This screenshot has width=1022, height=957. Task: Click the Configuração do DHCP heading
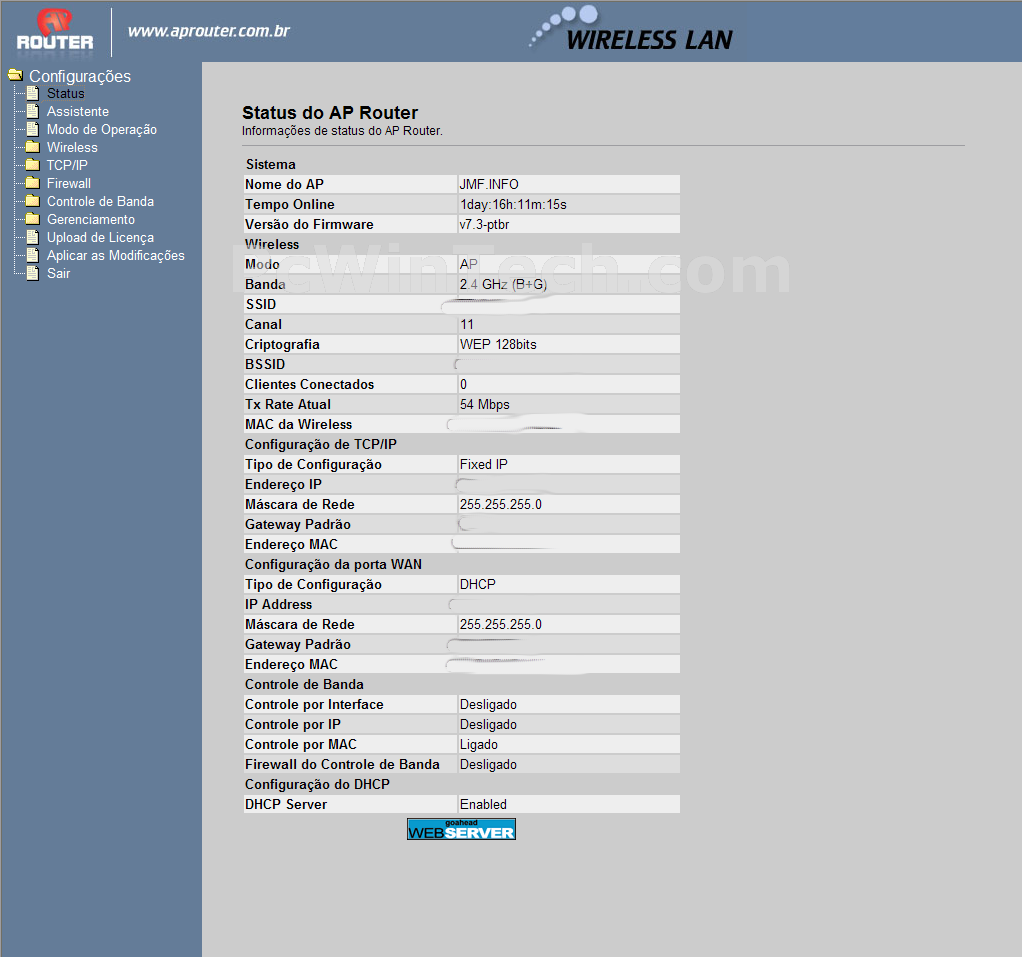coord(317,784)
